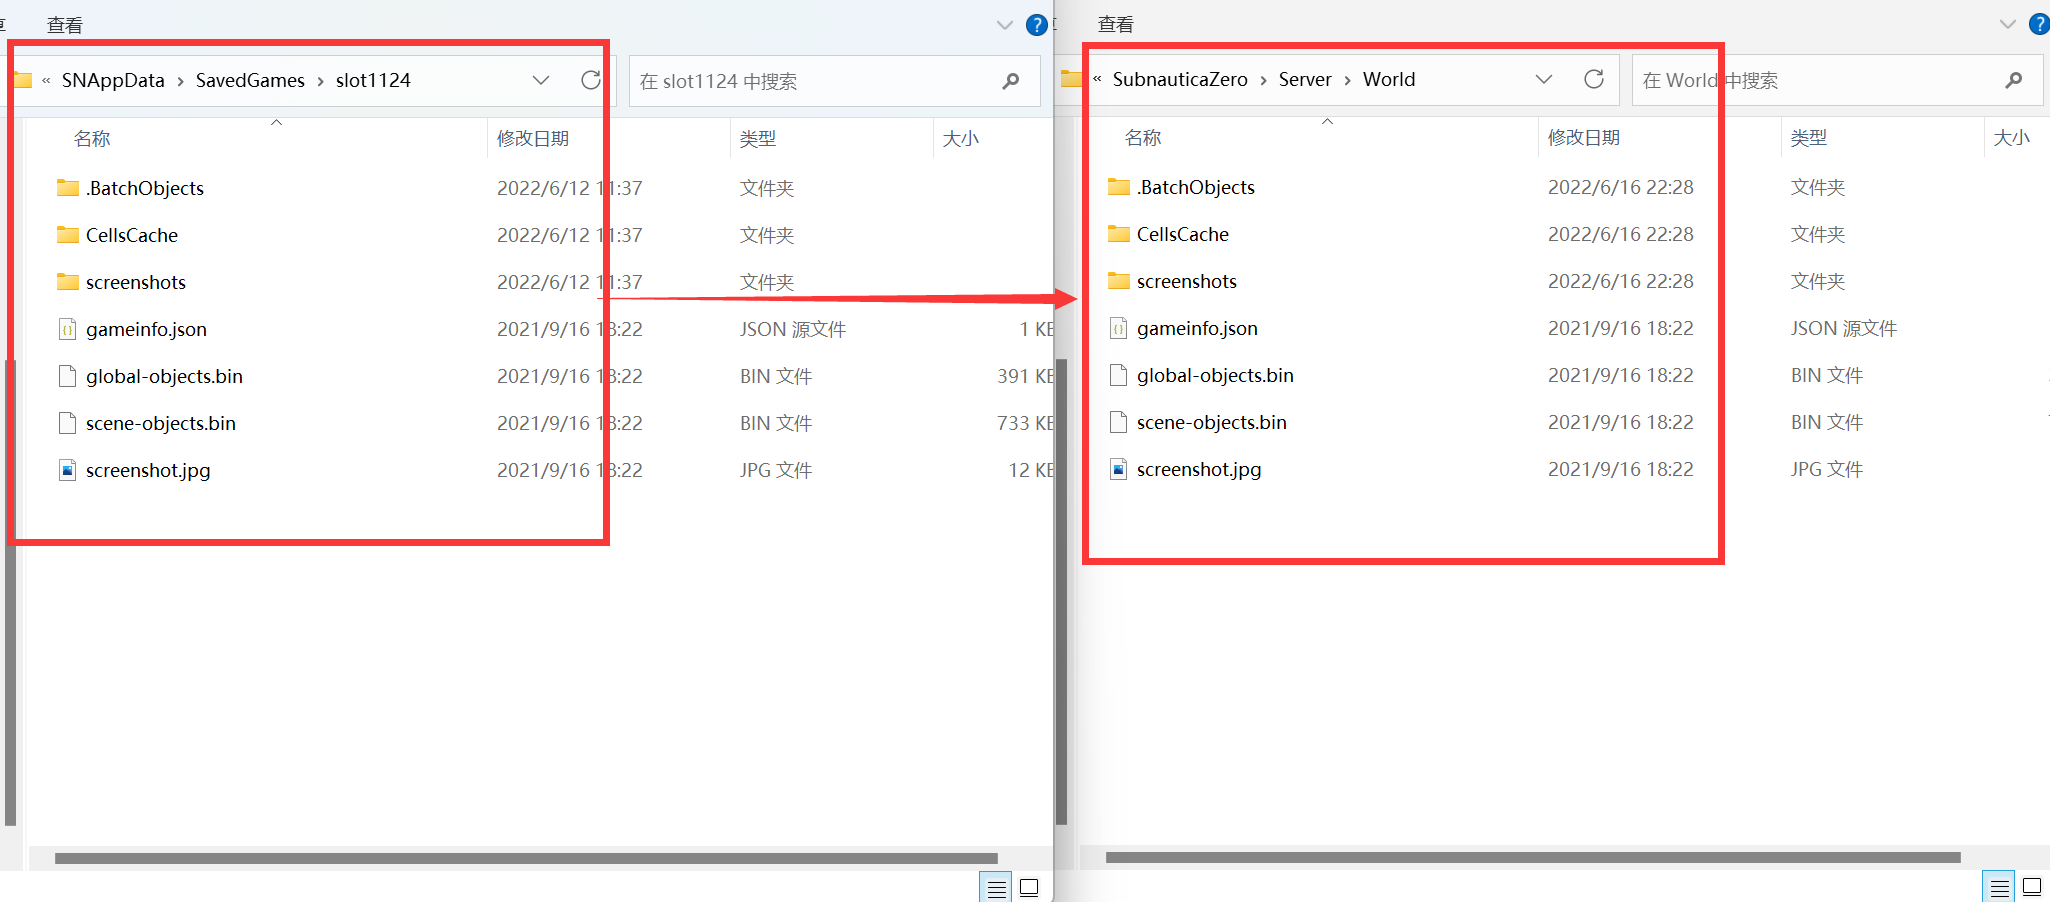Switch World window to large icons view
The image size is (2050, 902).
pyautogui.click(x=2032, y=886)
